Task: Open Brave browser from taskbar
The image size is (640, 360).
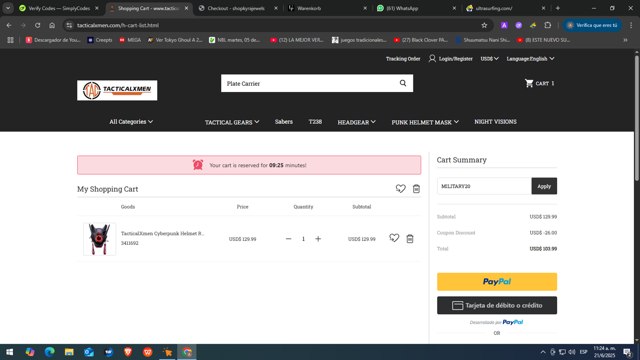Action: point(128,352)
